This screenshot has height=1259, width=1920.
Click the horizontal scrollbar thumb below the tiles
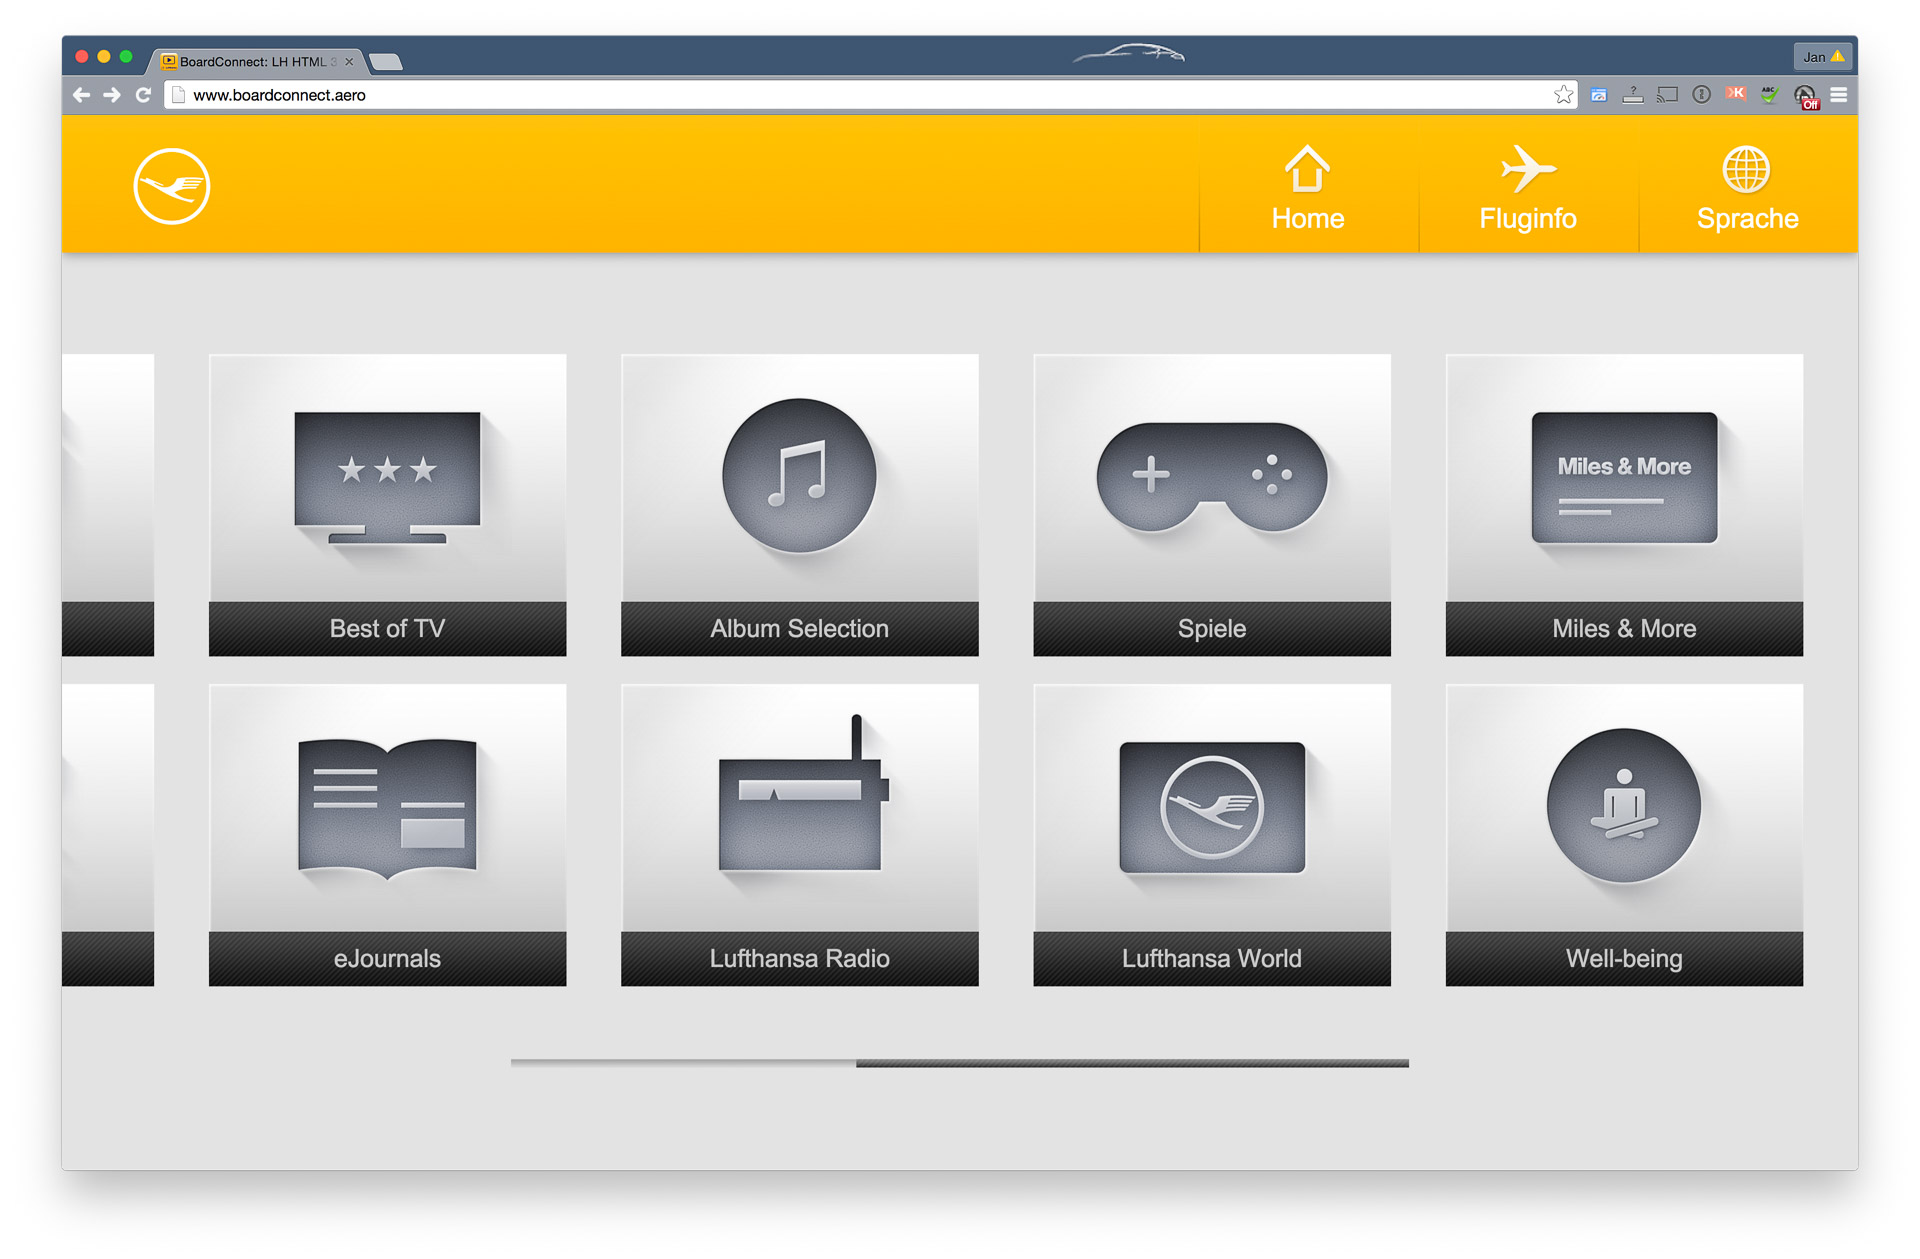pos(1132,1063)
